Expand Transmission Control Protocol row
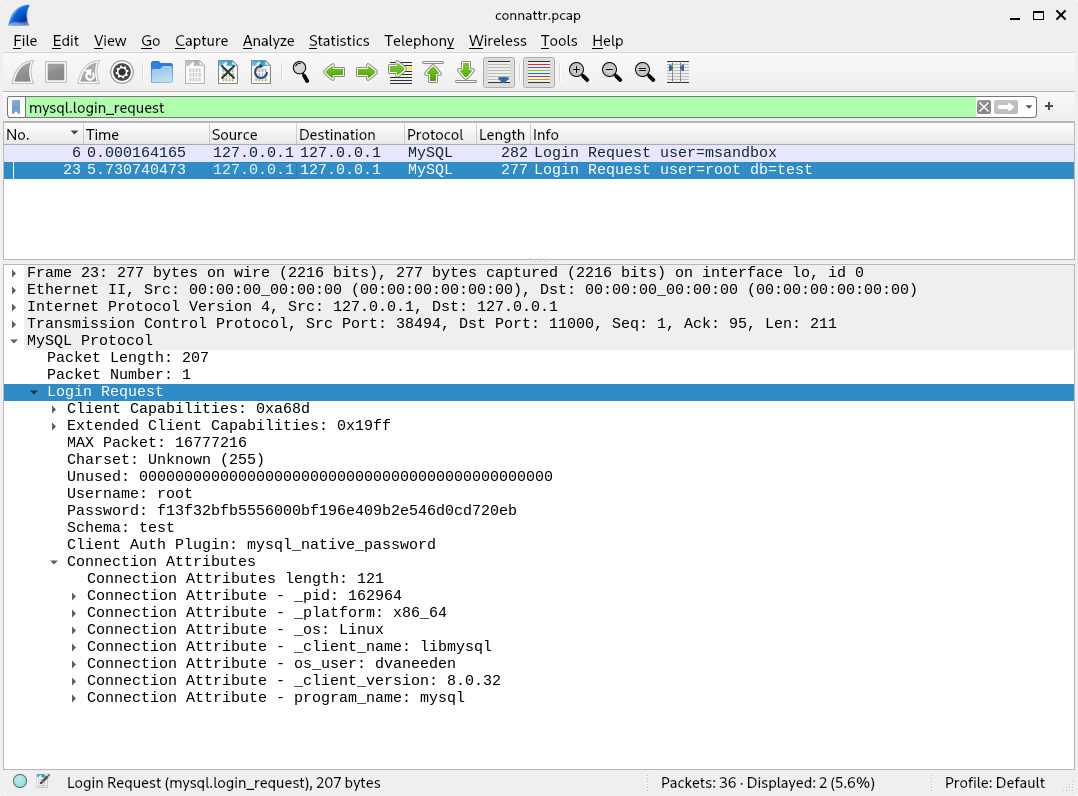The height and width of the screenshot is (796, 1078). (x=14, y=324)
